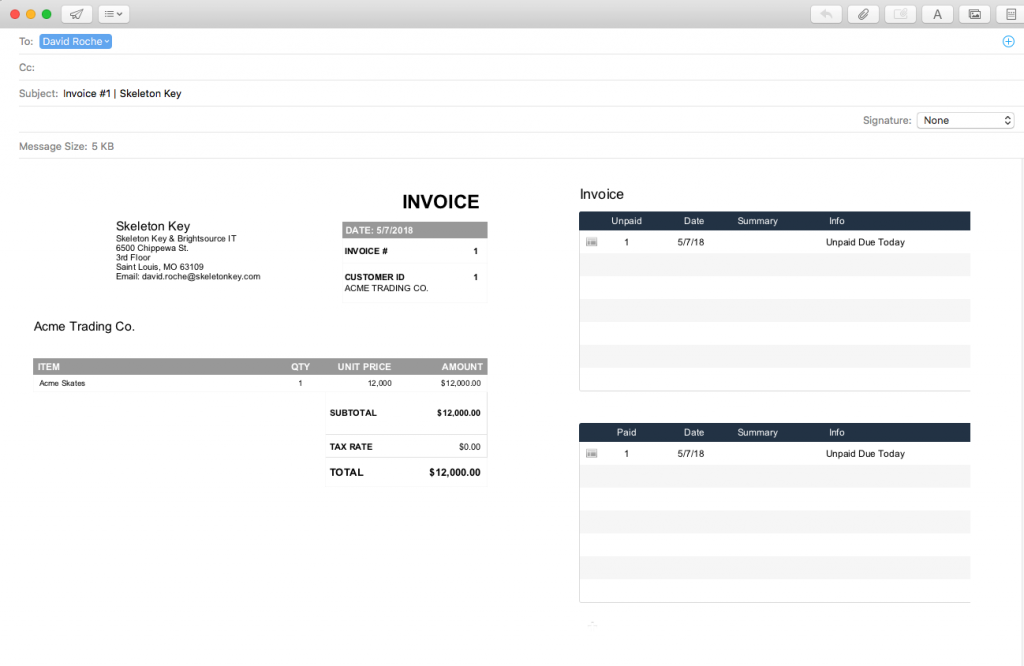Click the UNIT PRICE column header
Screen dimensions: 1024x666
(364, 367)
